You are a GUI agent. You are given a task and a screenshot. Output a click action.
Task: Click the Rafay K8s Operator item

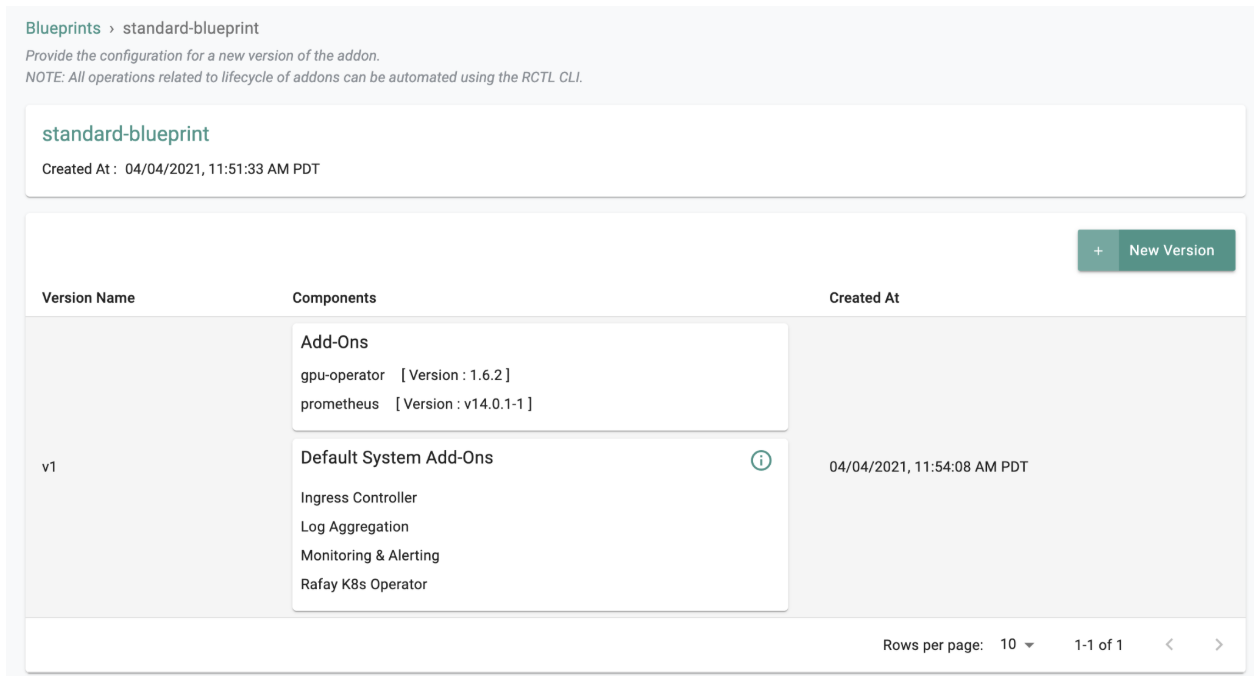click(364, 584)
